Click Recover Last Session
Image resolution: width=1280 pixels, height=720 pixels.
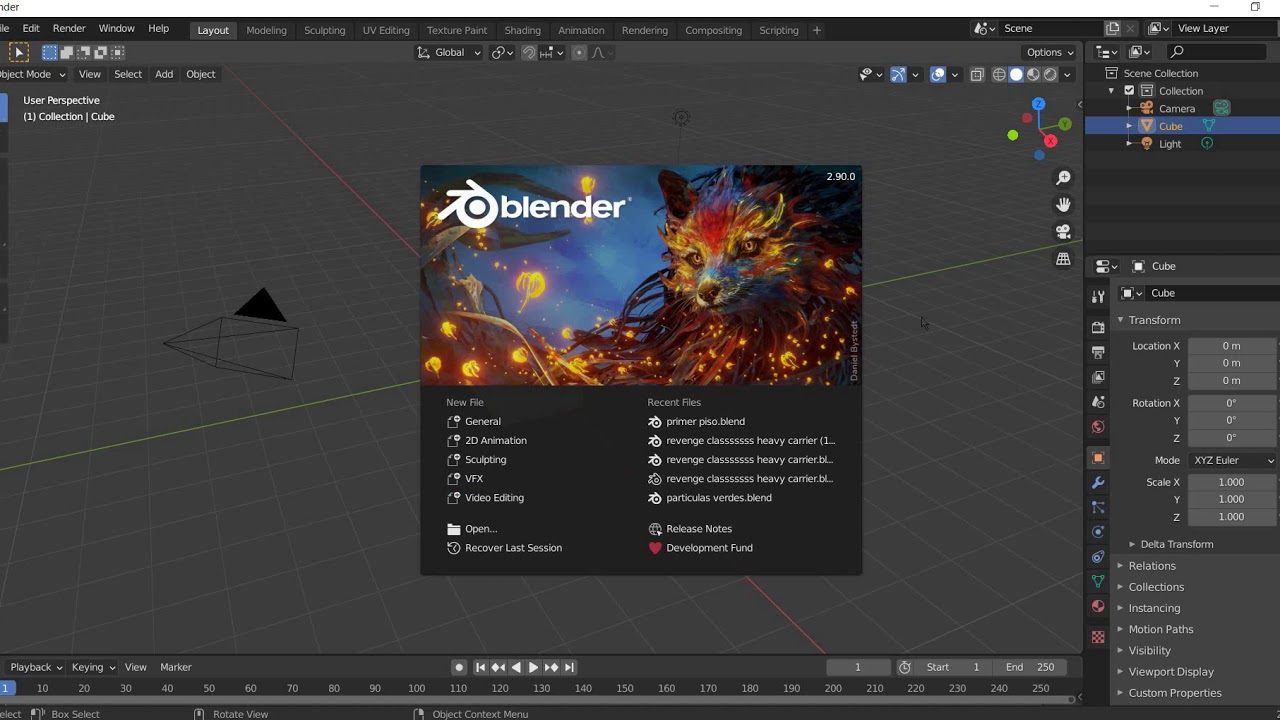[513, 548]
